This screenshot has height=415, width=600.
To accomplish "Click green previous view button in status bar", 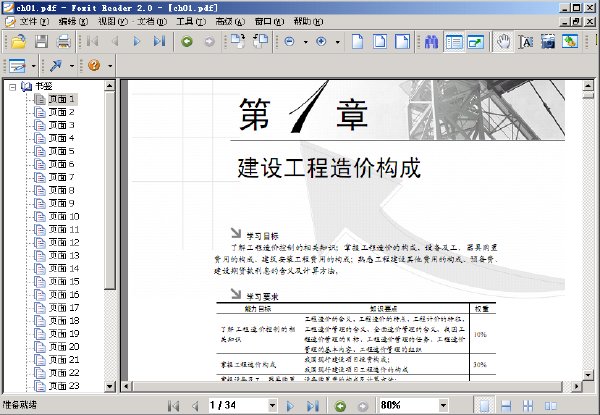I will [x=340, y=405].
